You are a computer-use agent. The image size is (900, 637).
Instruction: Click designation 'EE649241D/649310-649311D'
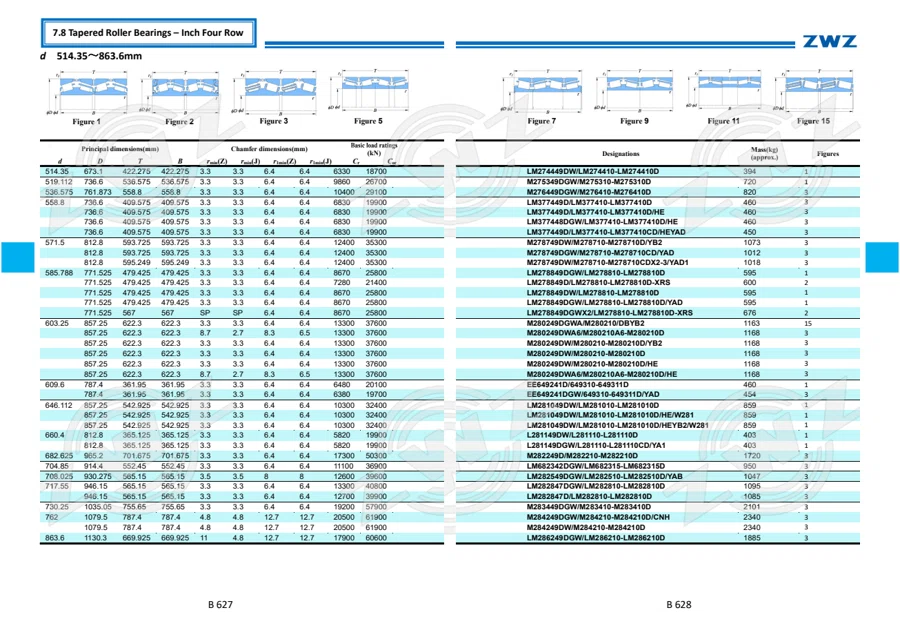[x=577, y=384]
